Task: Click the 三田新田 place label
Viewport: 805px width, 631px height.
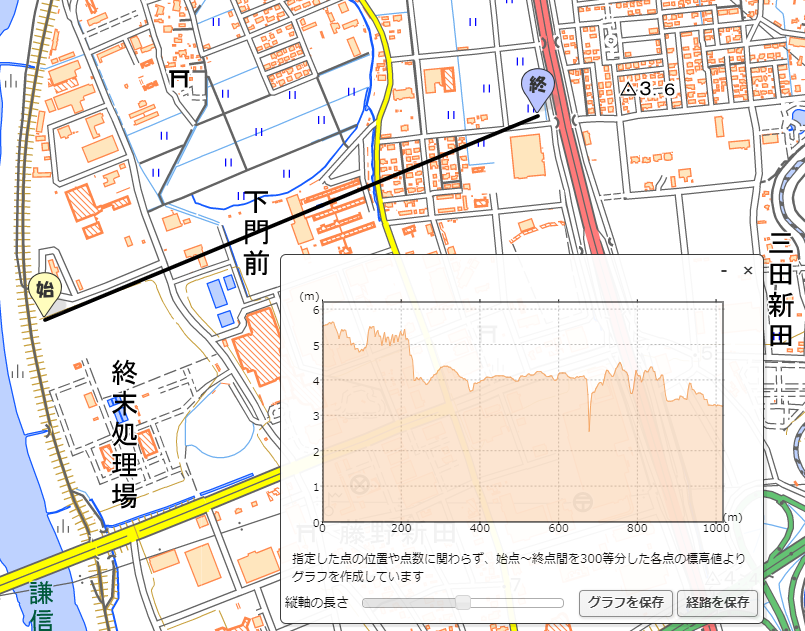Action: click(x=781, y=290)
